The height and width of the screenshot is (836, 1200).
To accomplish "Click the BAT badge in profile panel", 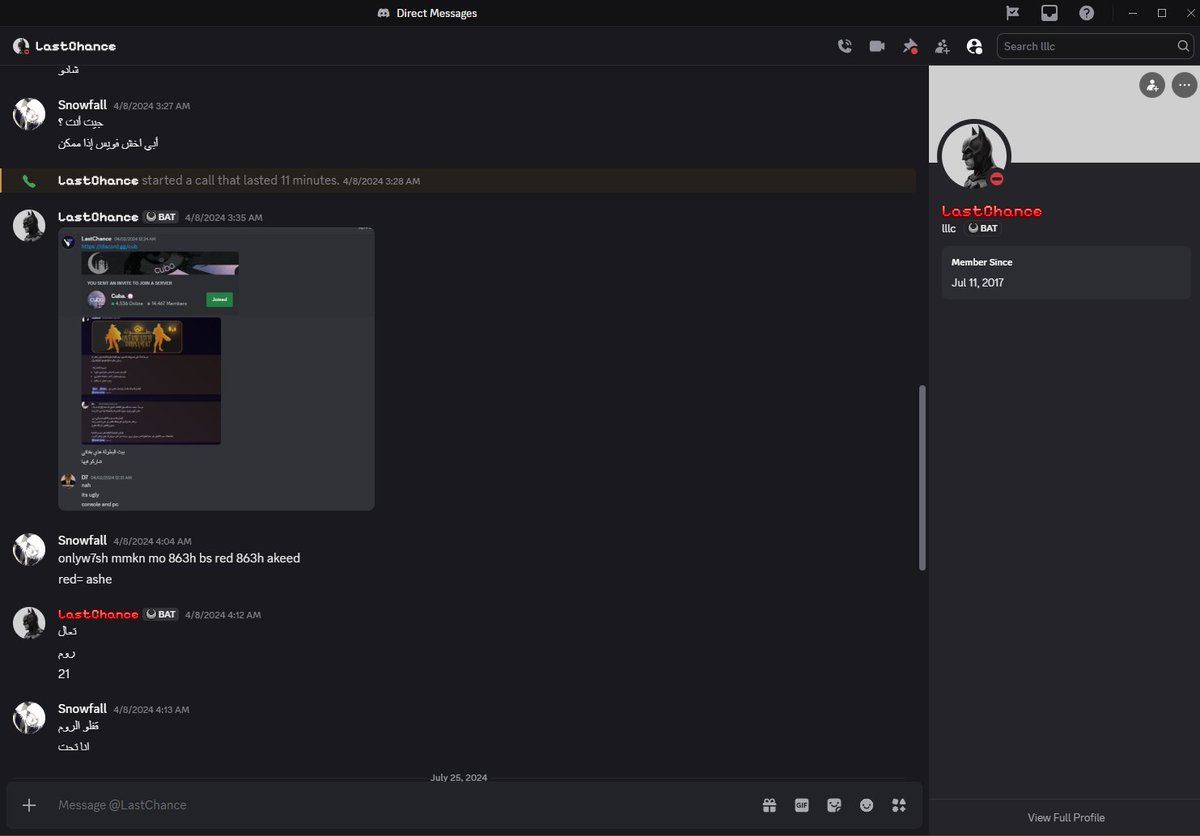I will click(982, 228).
